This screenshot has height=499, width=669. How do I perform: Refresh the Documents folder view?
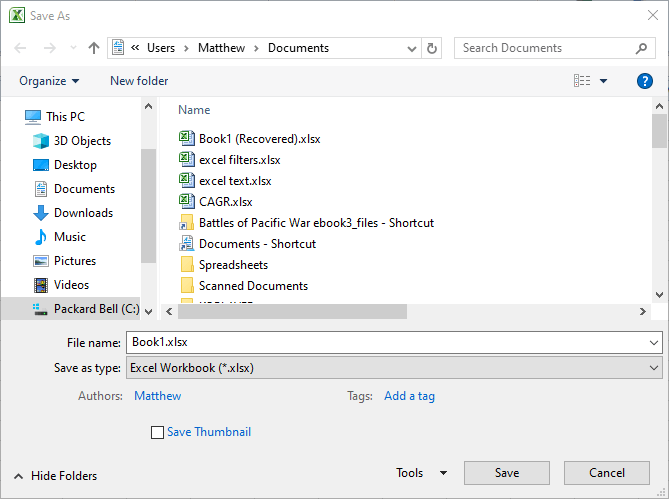pyautogui.click(x=432, y=48)
